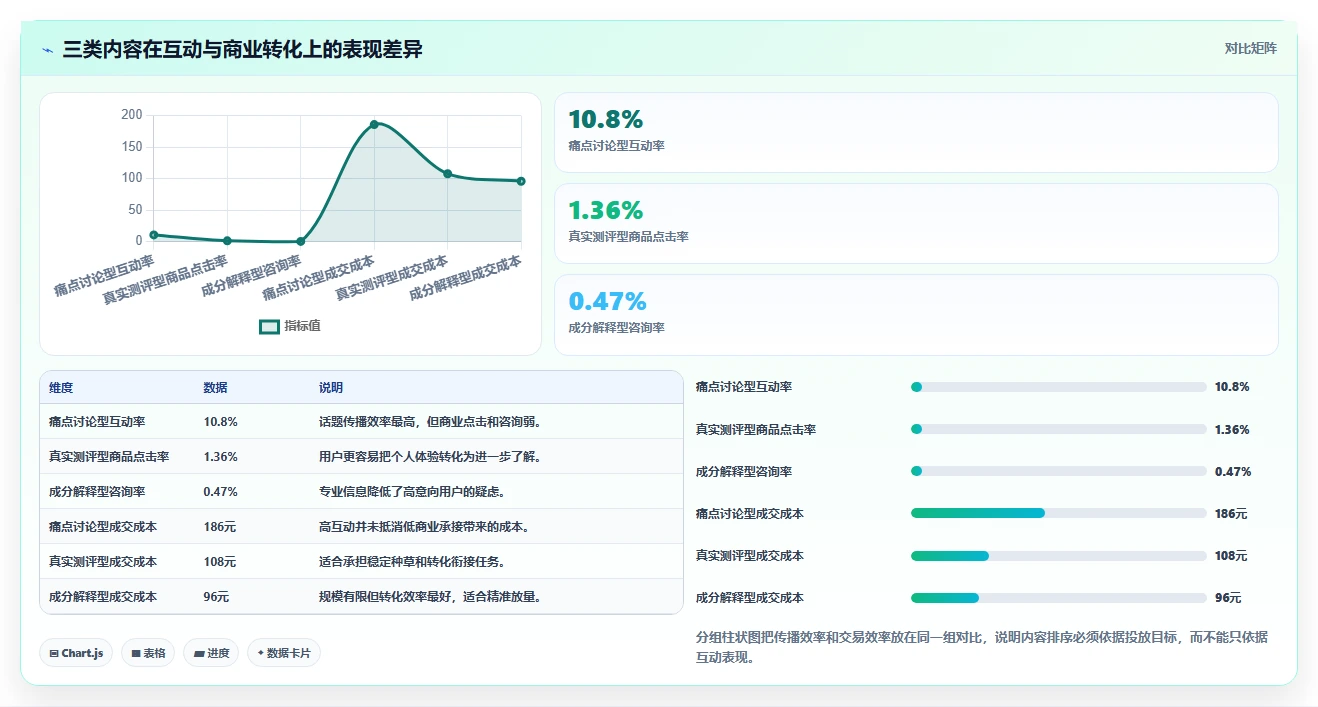The image size is (1318, 707).
Task: Click the dashboard title 三类内容在互动与商业转化上的表现差异
Action: pos(243,49)
